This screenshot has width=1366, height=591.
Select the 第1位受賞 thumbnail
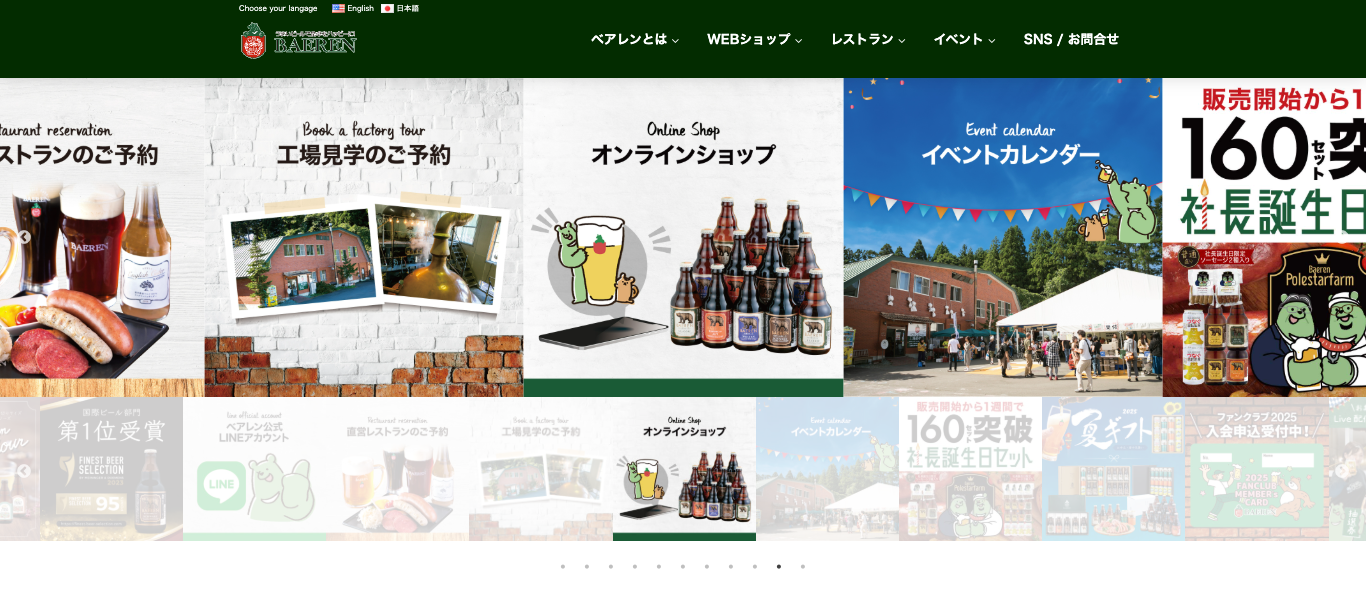click(111, 469)
